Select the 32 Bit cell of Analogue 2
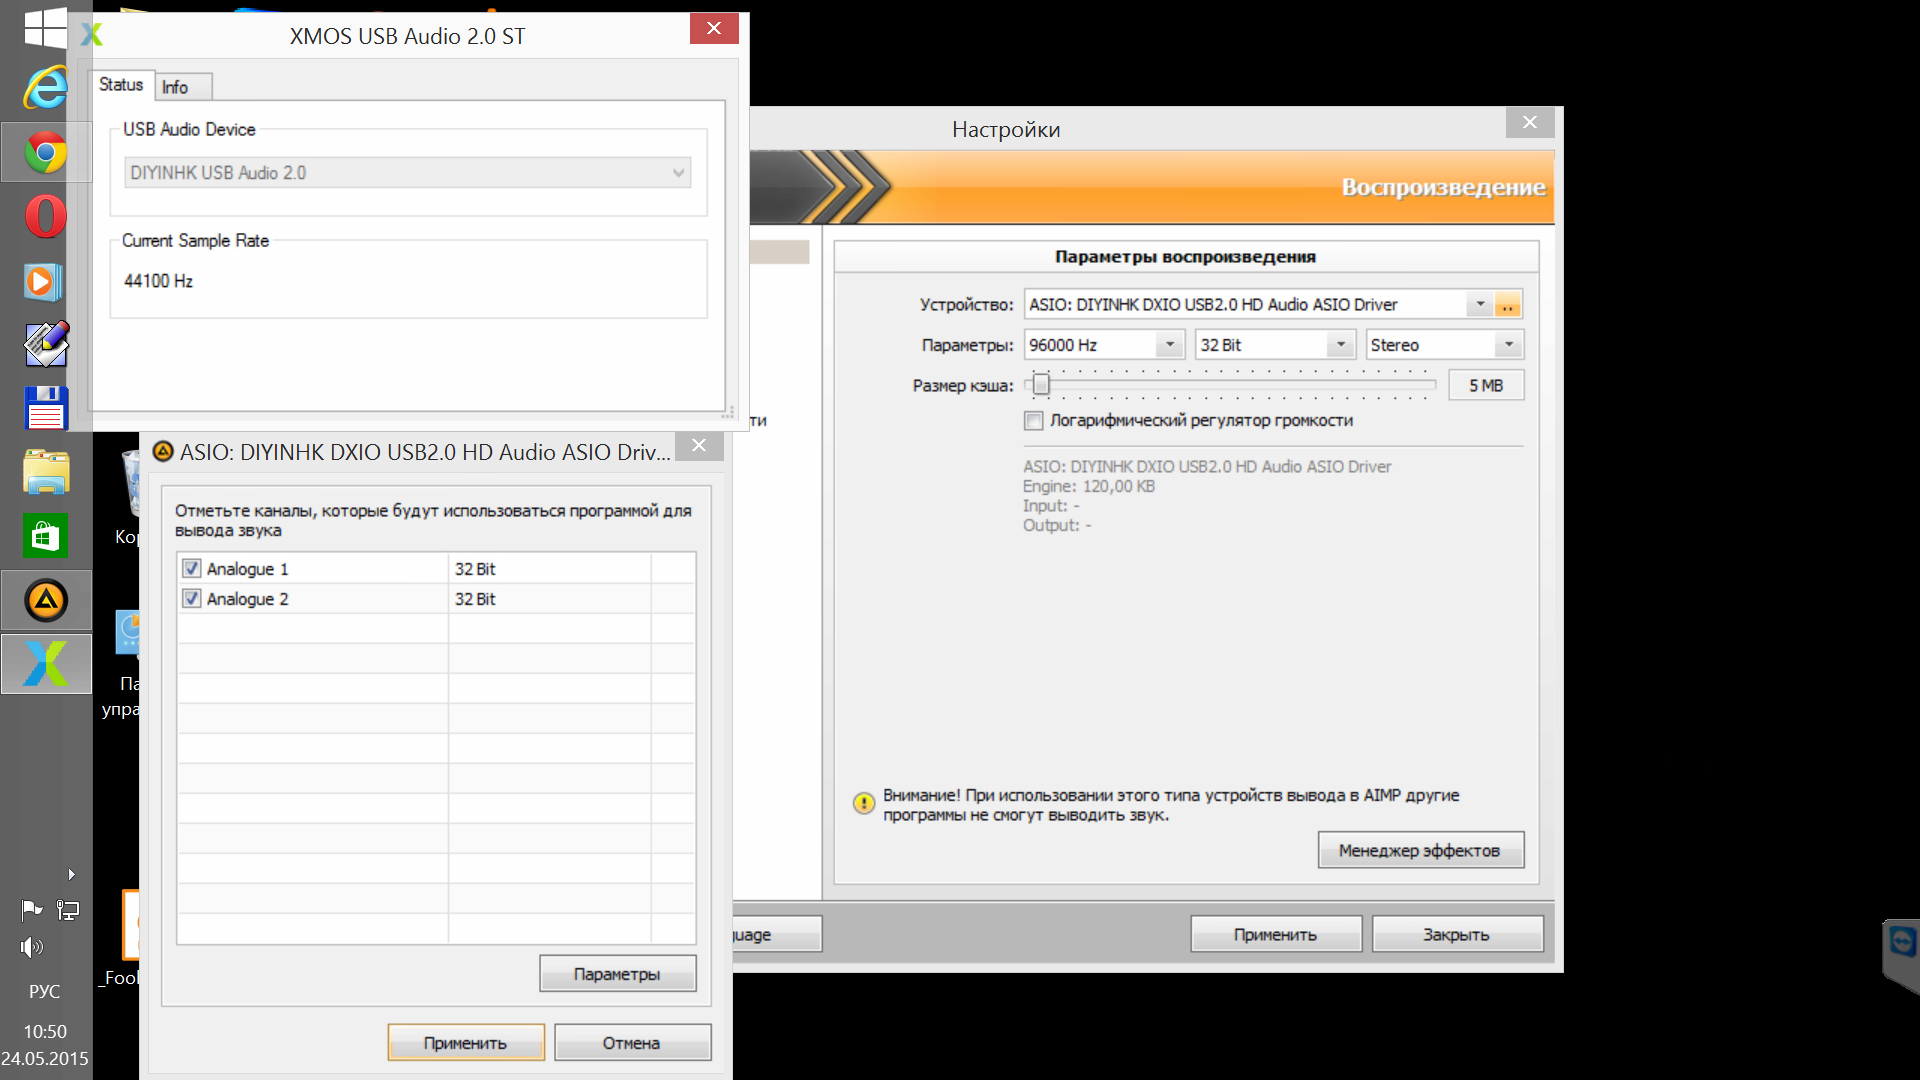 coord(549,598)
